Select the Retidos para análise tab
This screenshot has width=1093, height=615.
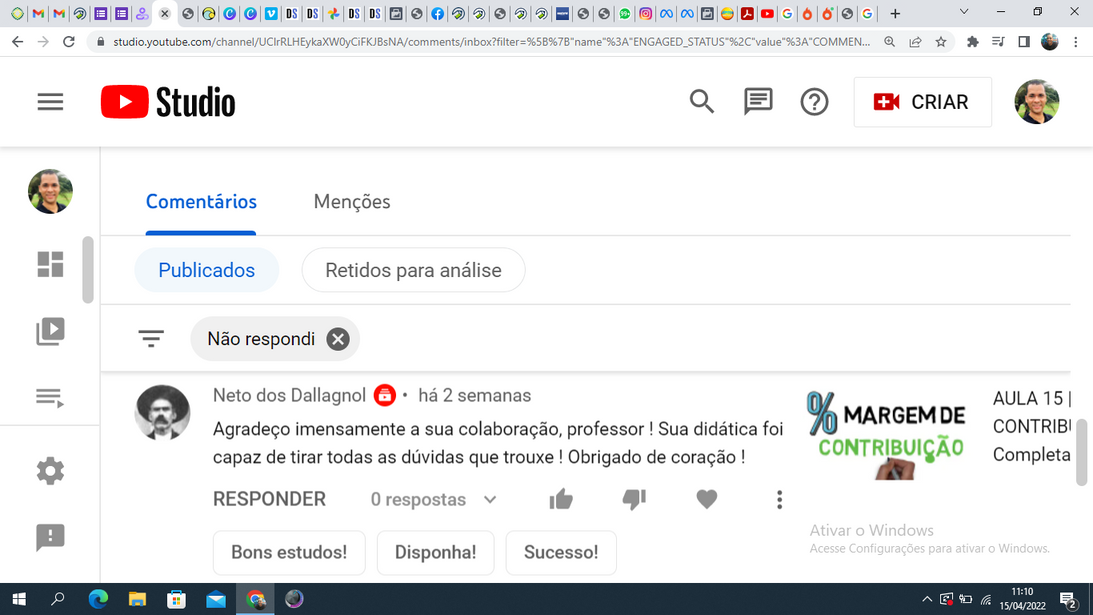pos(413,270)
